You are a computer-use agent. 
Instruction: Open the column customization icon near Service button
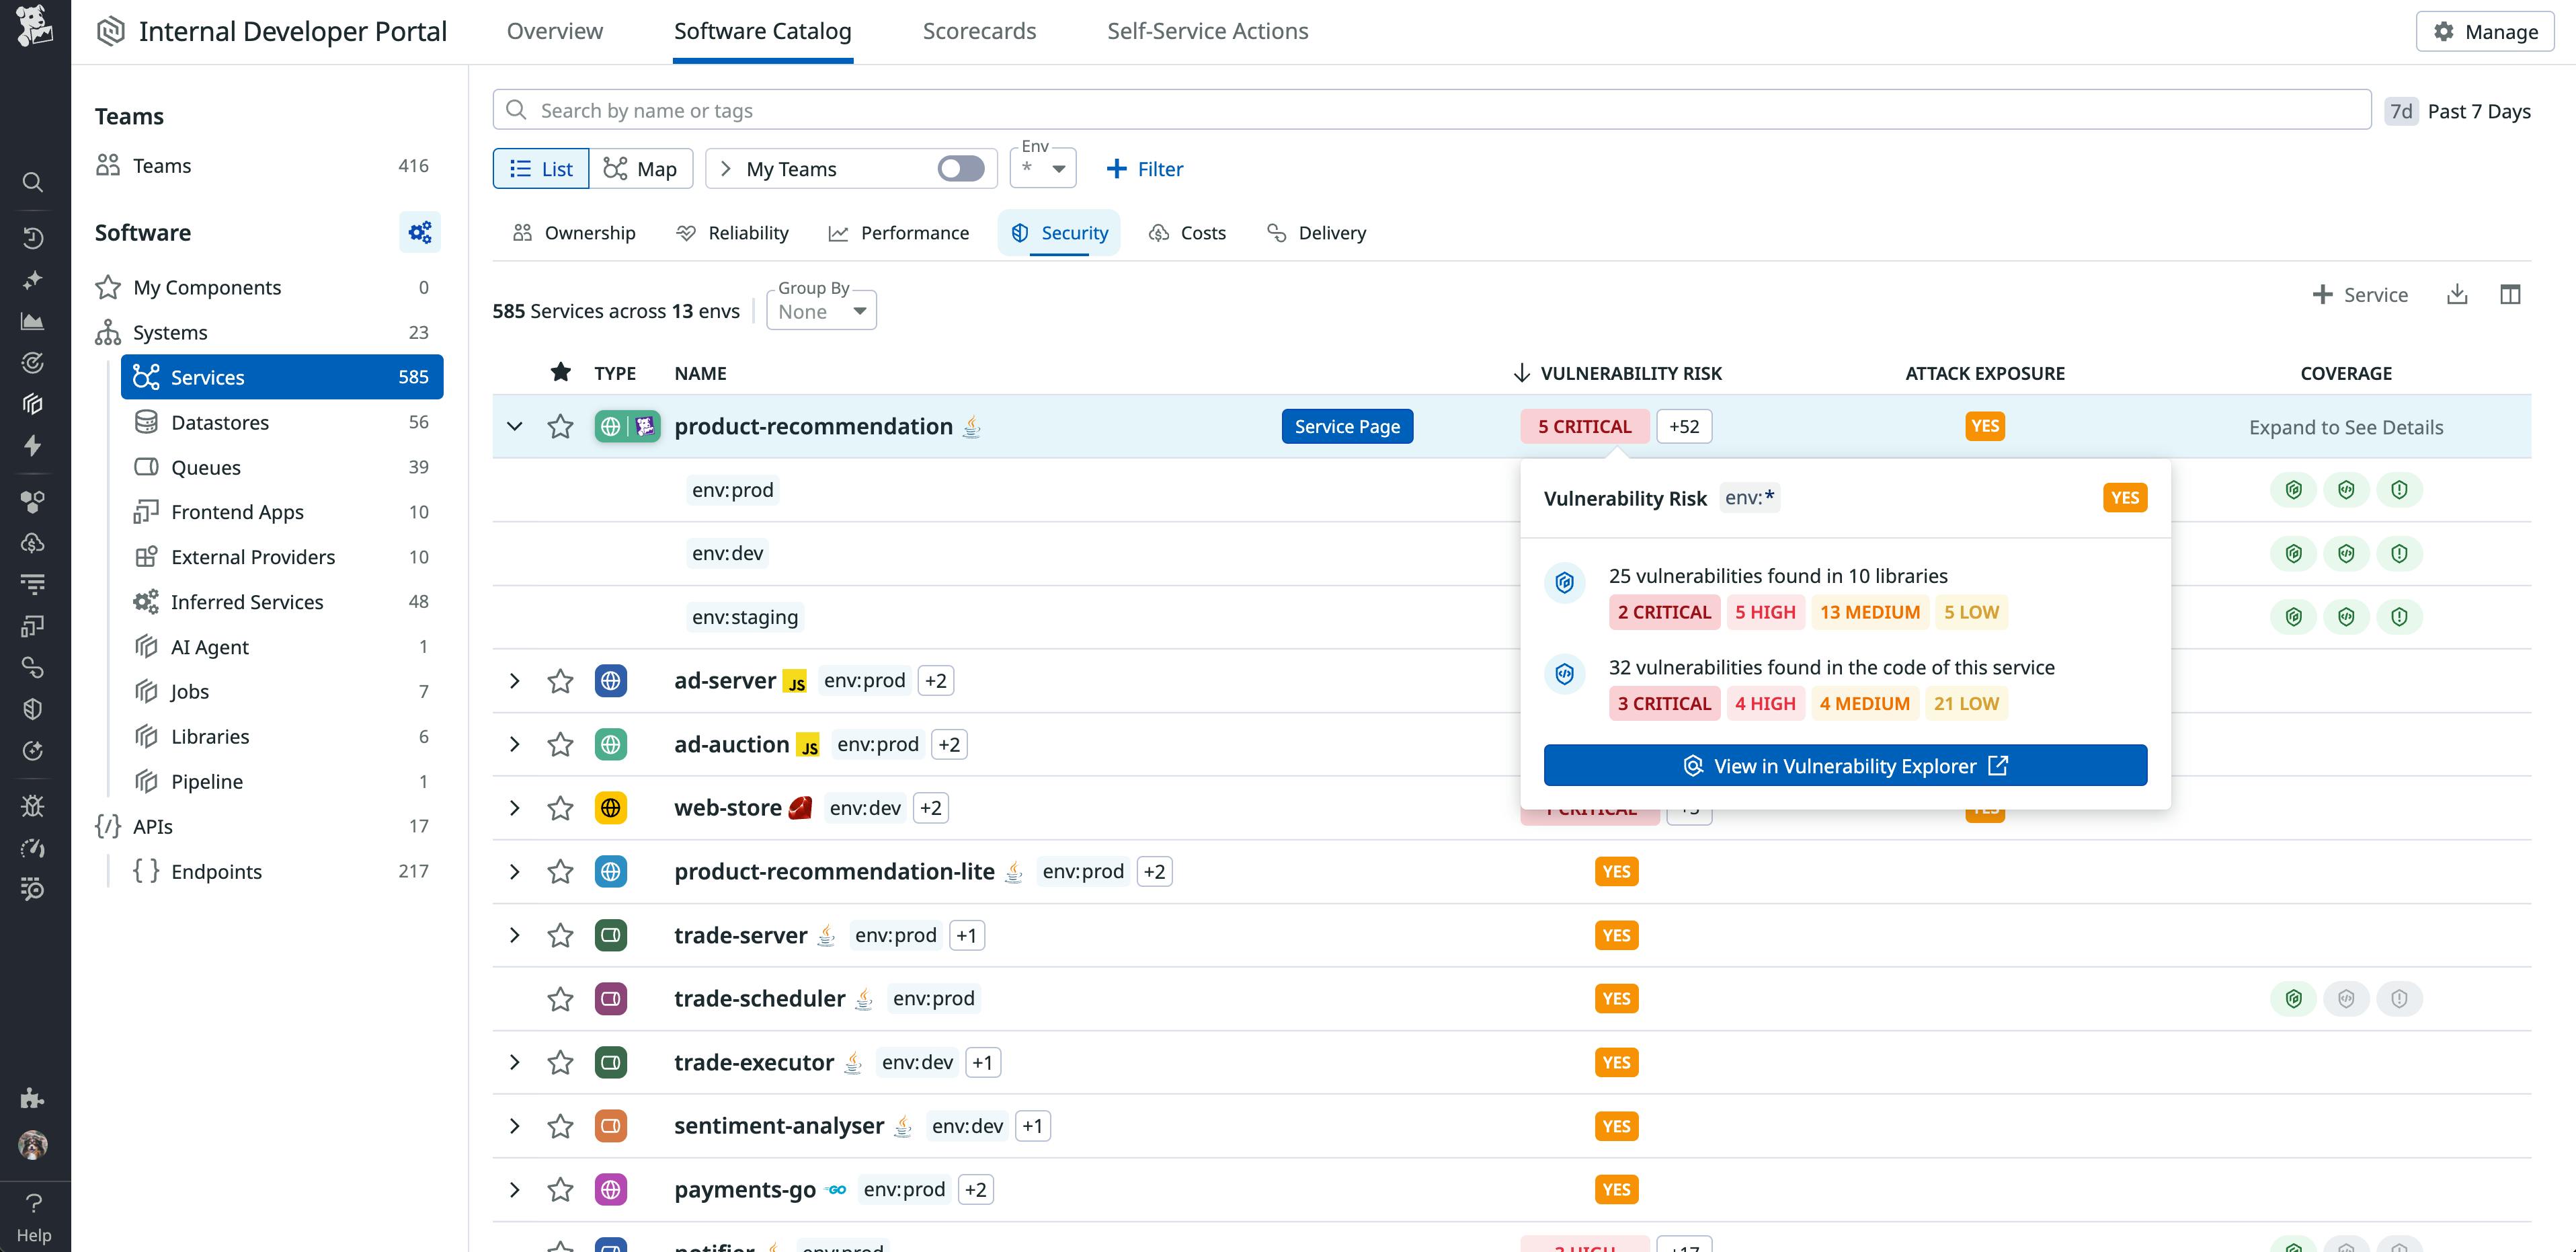[x=2512, y=294]
